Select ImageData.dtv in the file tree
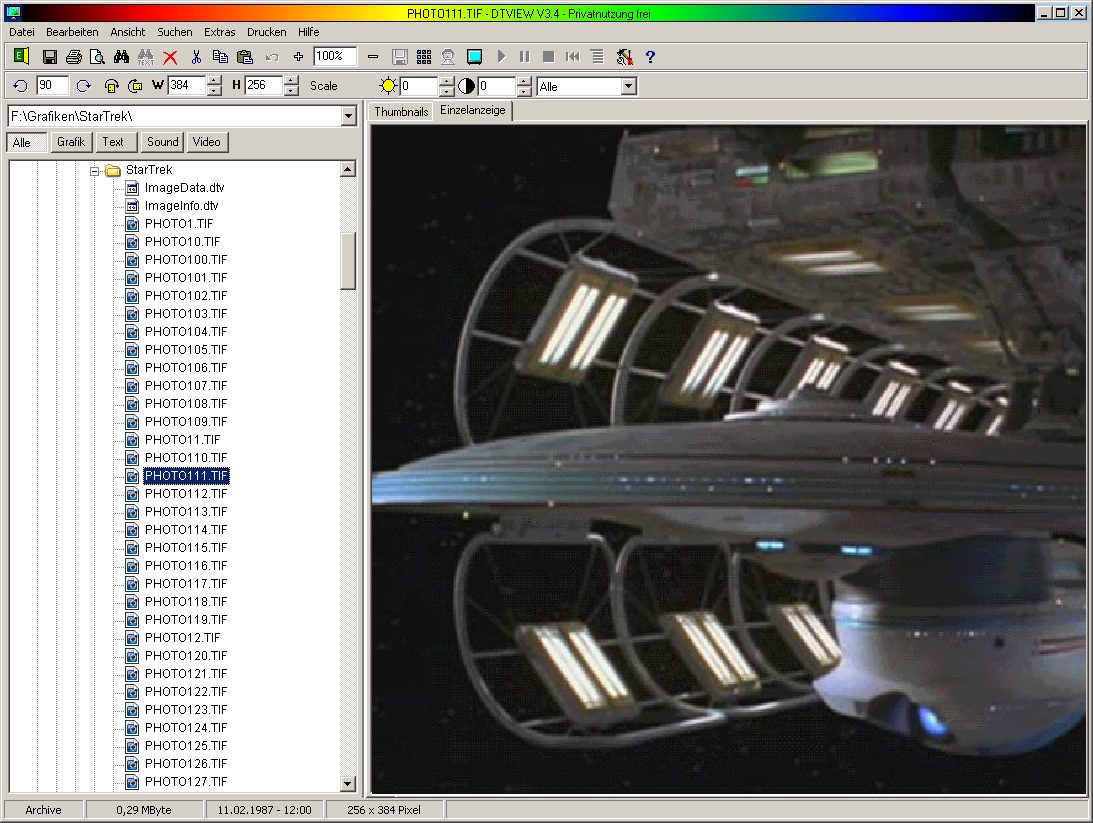 tap(184, 188)
